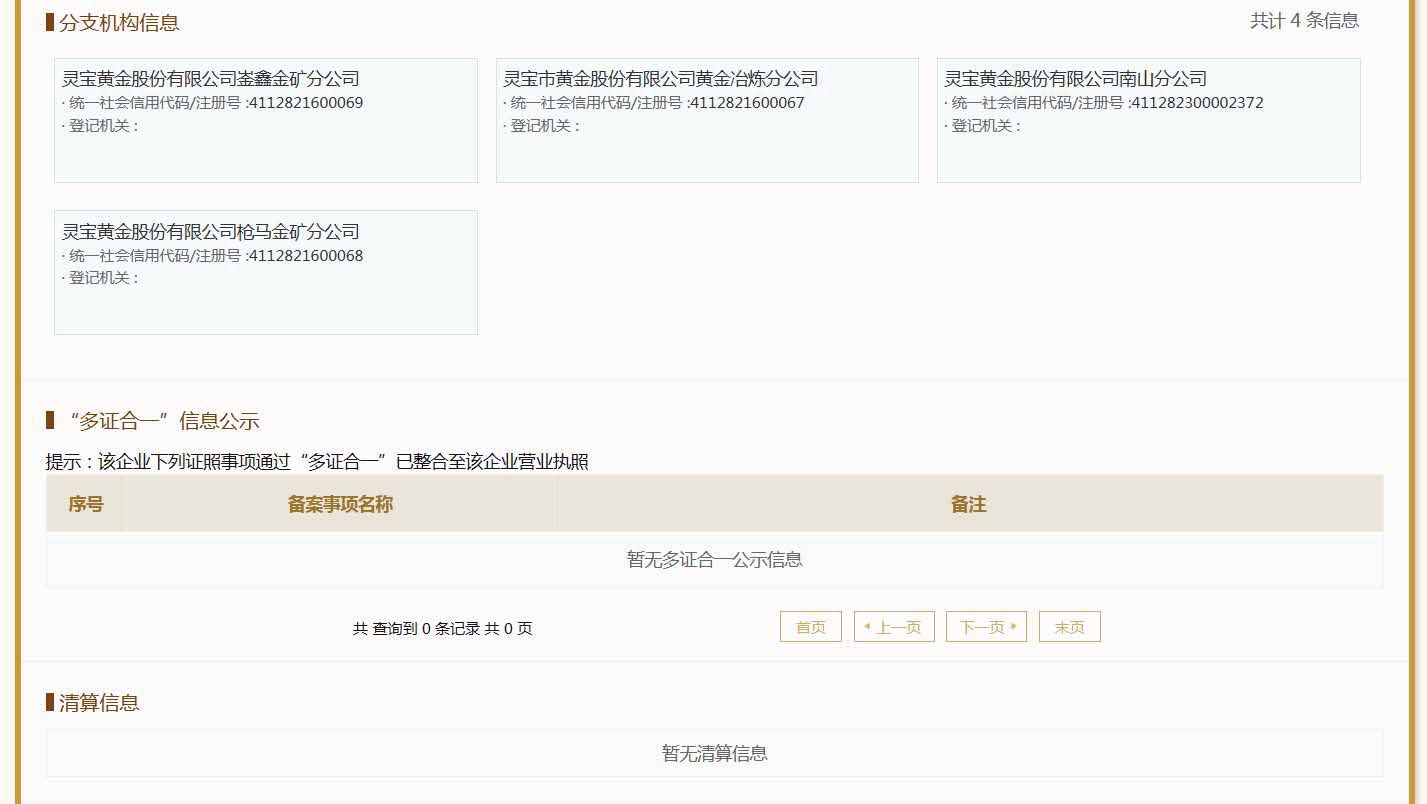Click registration number 4112821600069
The height and width of the screenshot is (804, 1427).
[306, 103]
